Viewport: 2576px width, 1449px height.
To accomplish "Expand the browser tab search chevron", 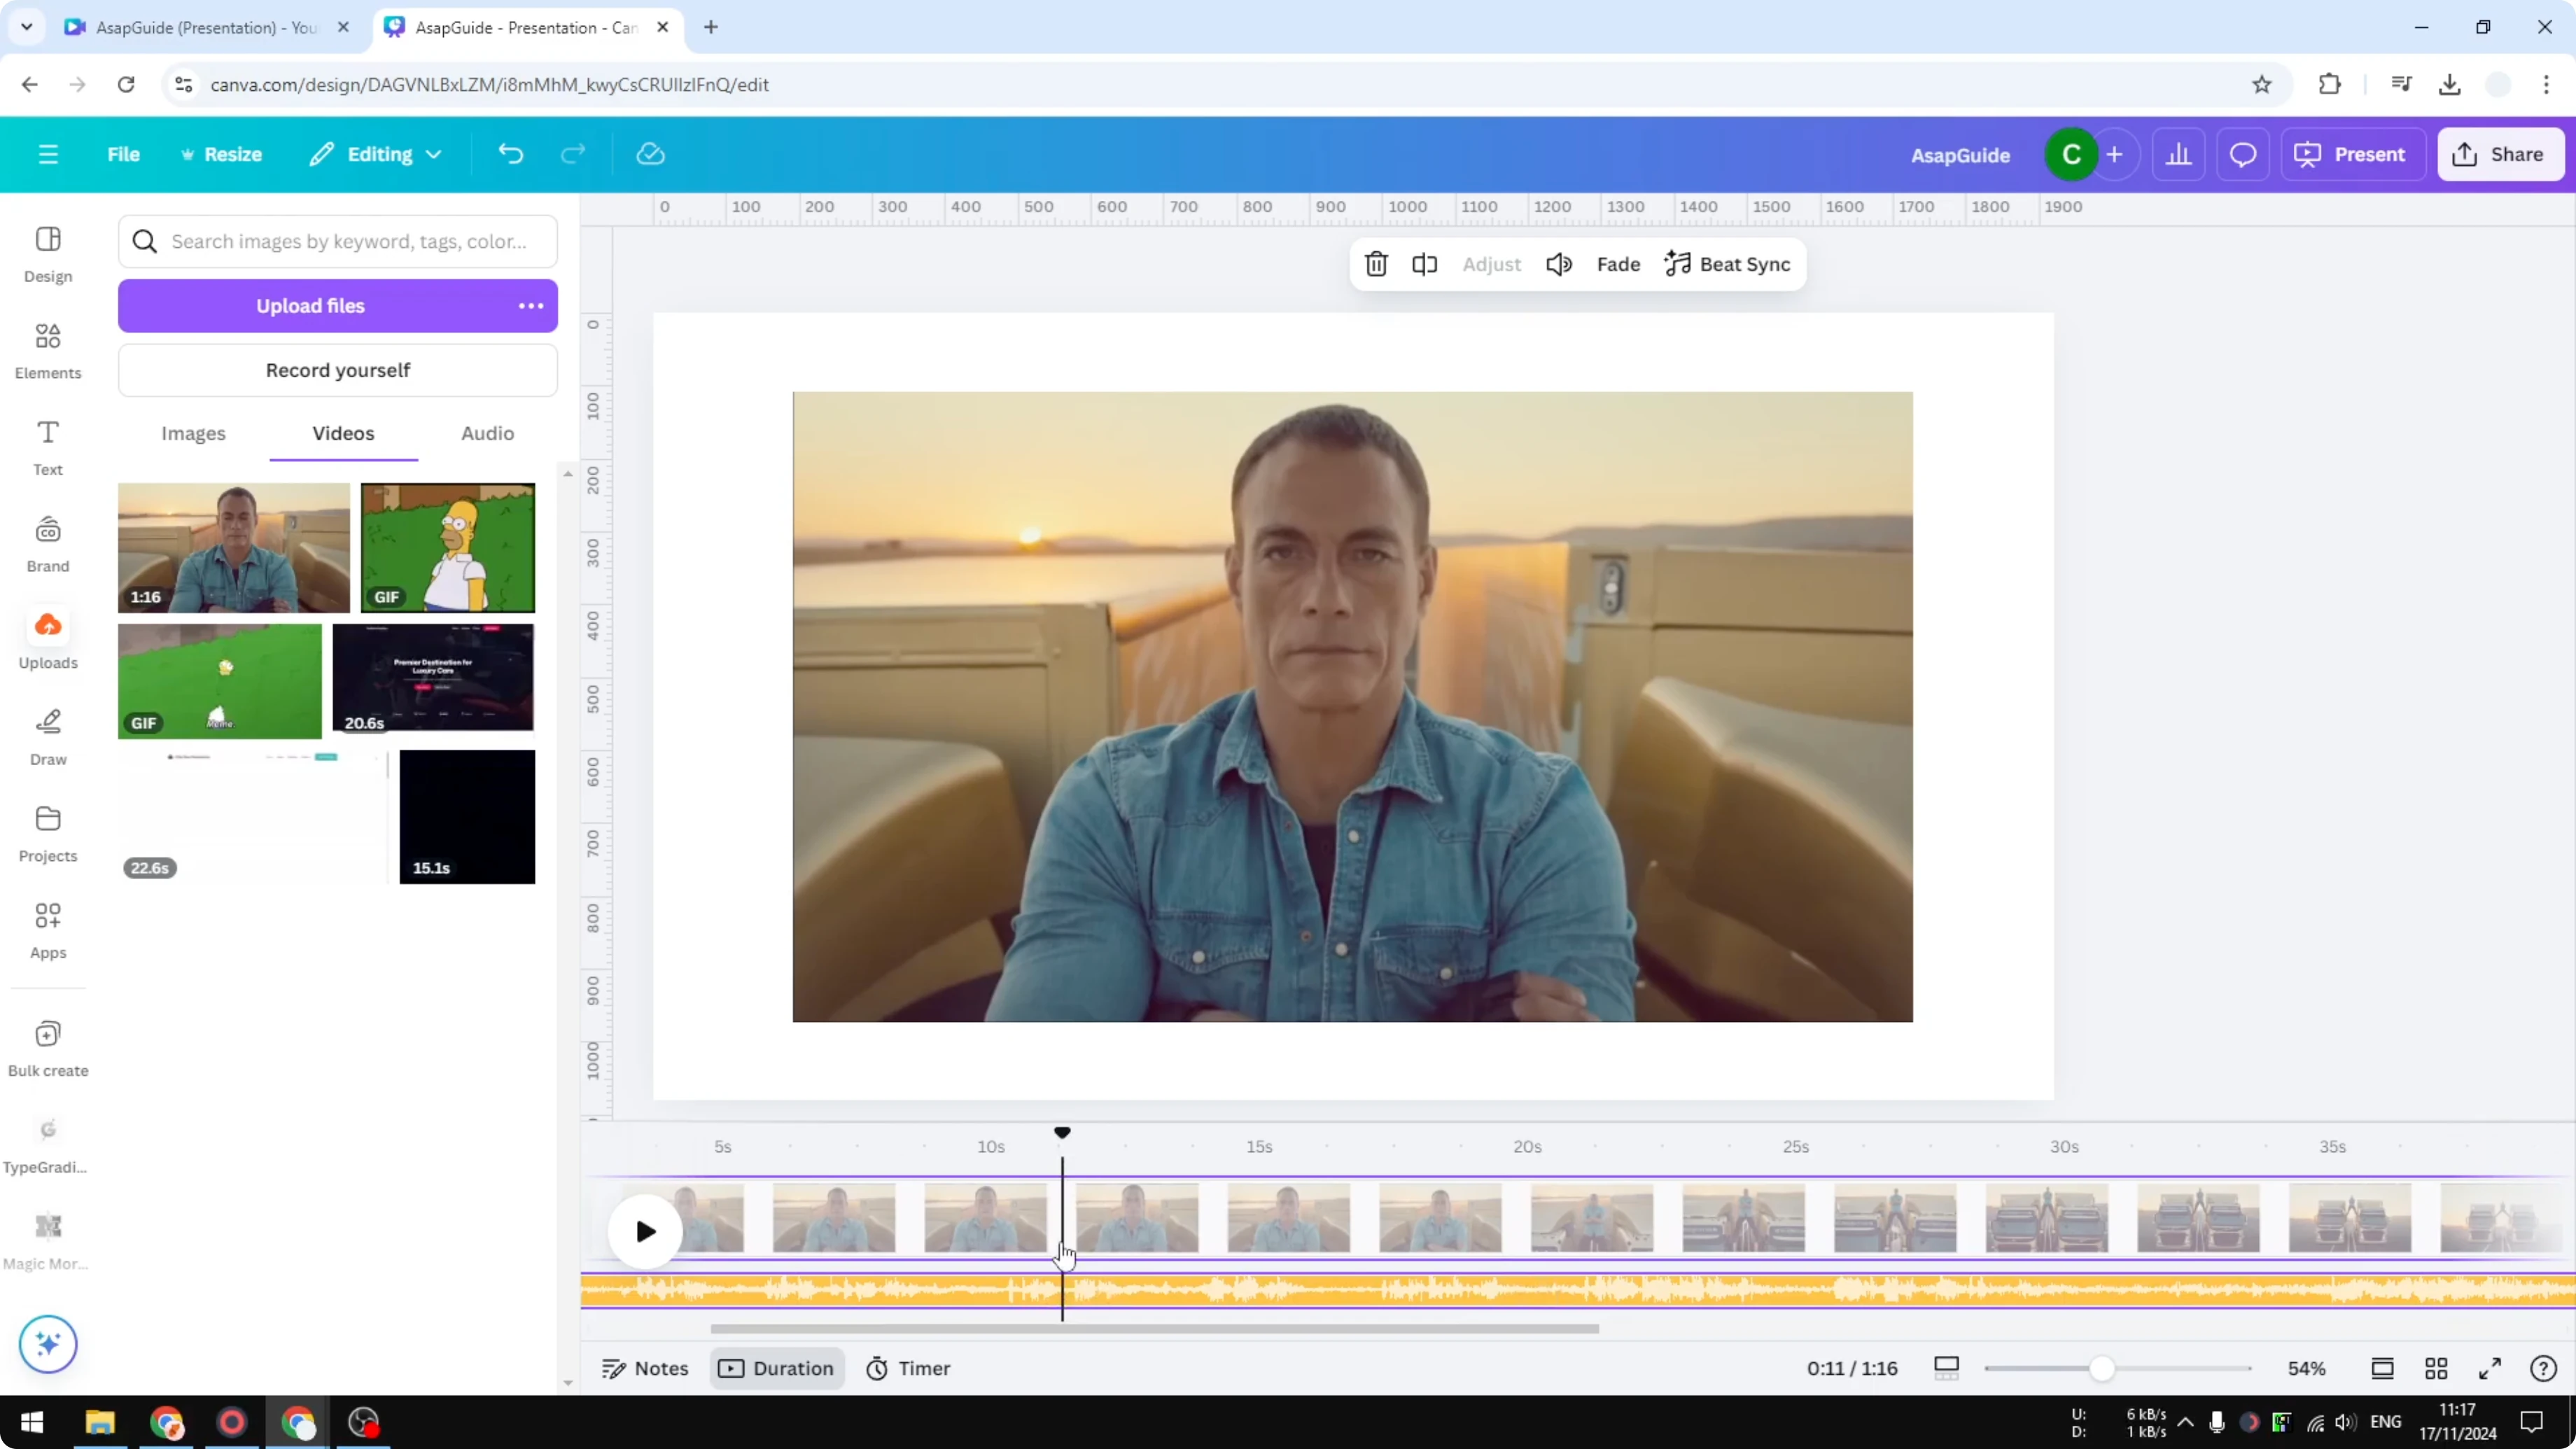I will 26,27.
